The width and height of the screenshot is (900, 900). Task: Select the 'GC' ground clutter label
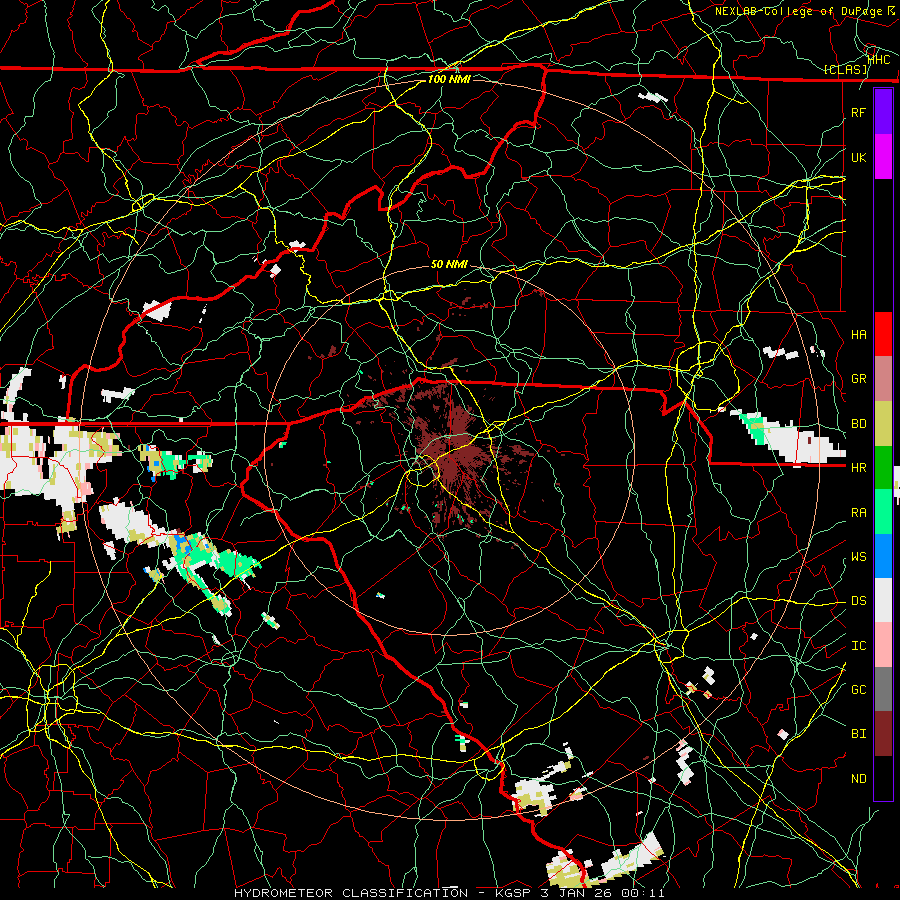[858, 689]
